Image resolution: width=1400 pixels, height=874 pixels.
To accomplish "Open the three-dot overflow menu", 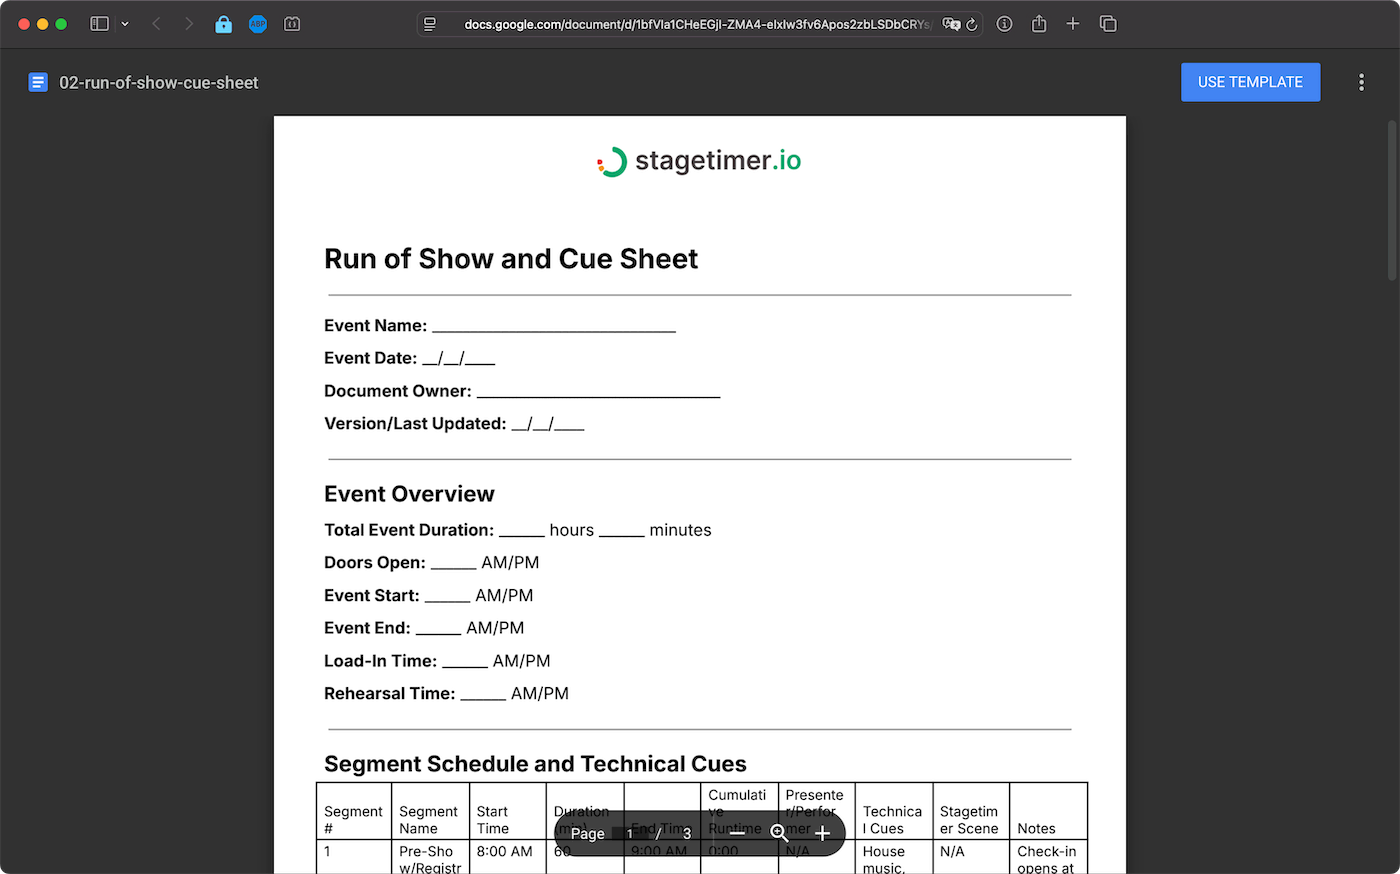I will (1362, 82).
